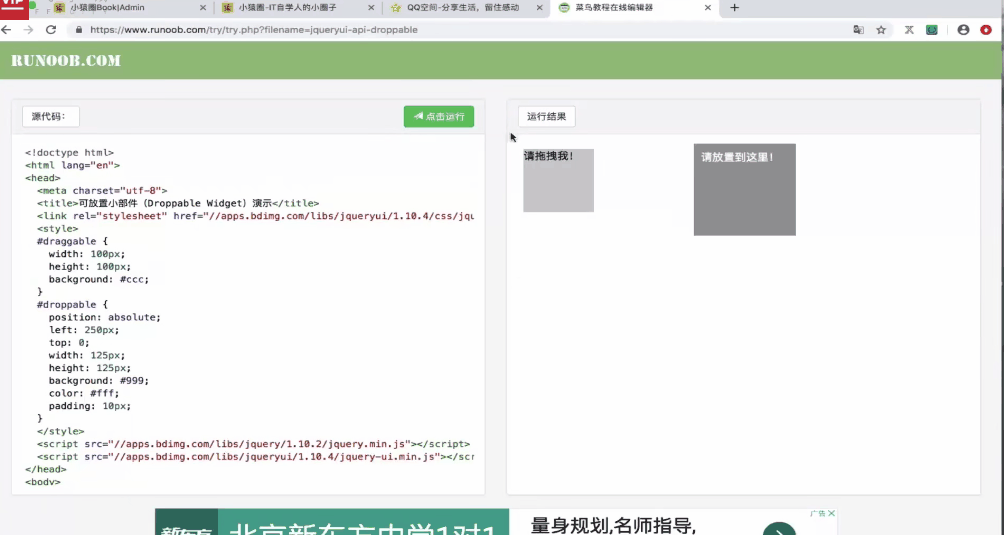The height and width of the screenshot is (535, 1004).
Task: Click the #draggable selector line
Action: click(72, 241)
